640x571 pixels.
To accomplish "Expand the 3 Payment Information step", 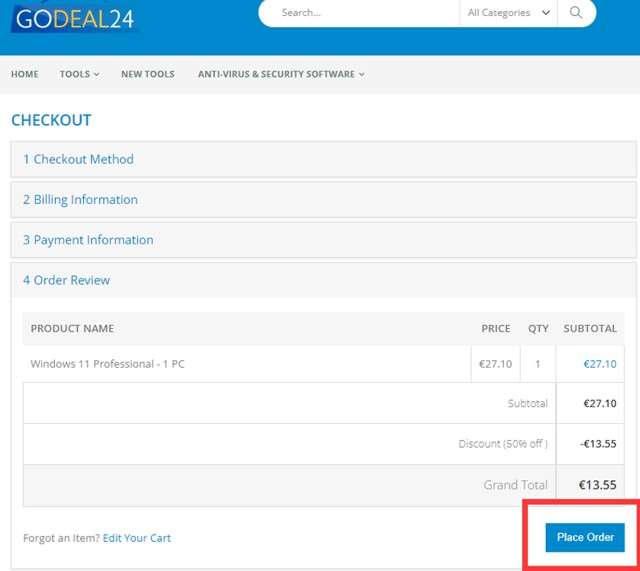I will pos(88,240).
